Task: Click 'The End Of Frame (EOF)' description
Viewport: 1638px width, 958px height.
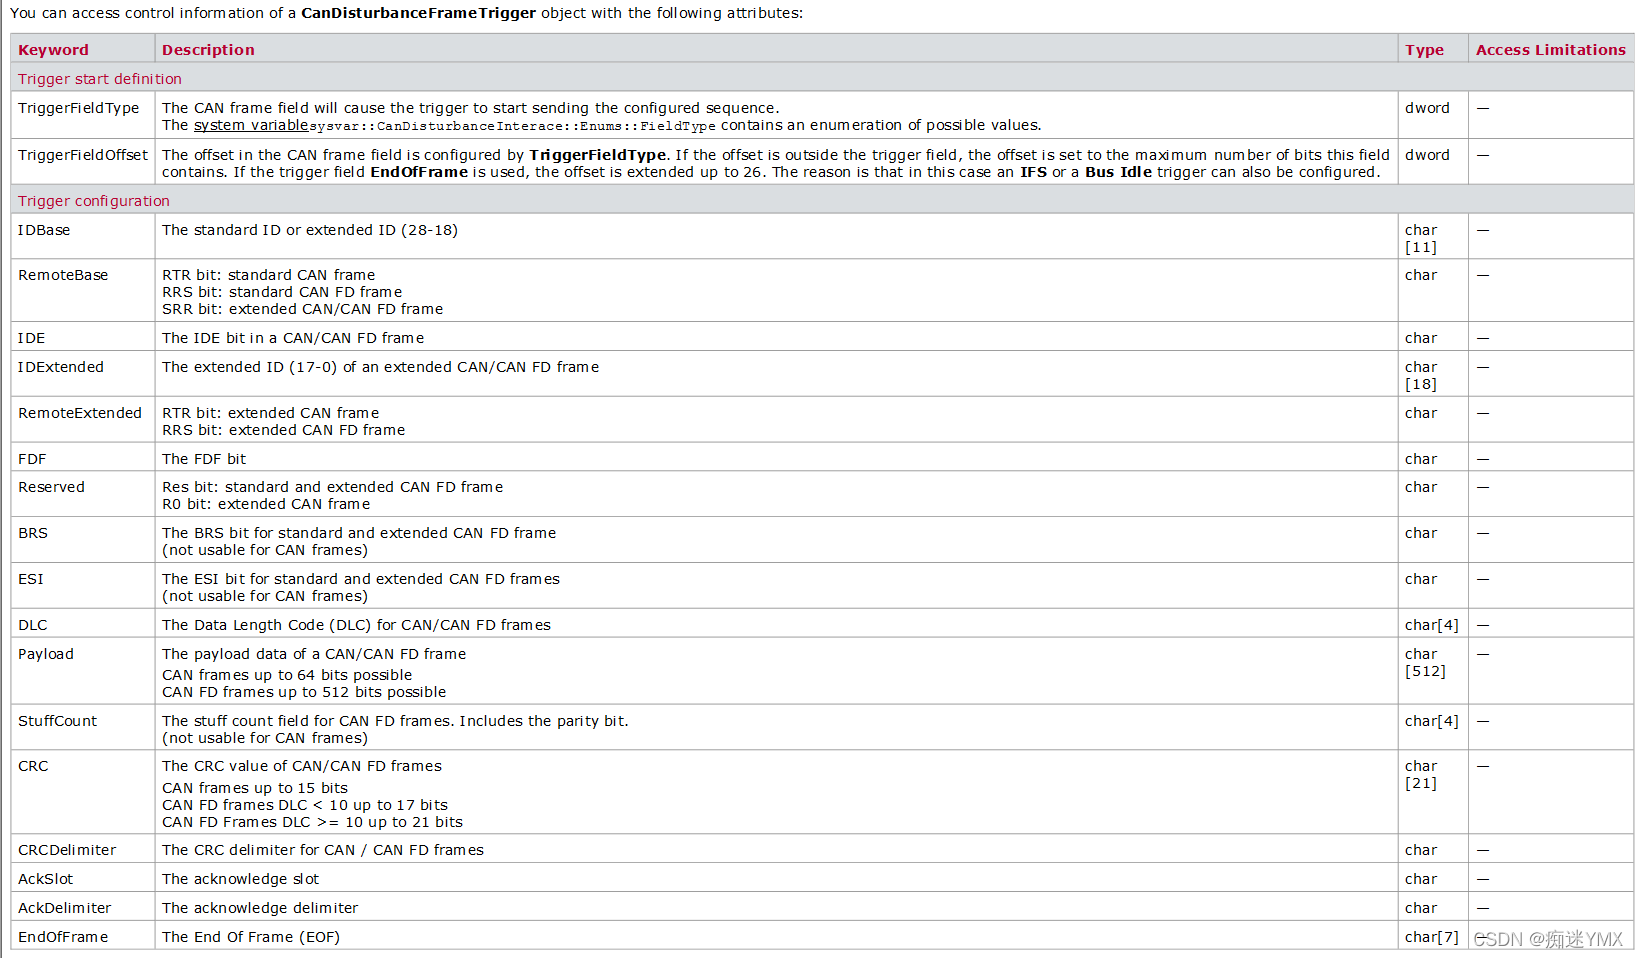Action: [x=251, y=937]
